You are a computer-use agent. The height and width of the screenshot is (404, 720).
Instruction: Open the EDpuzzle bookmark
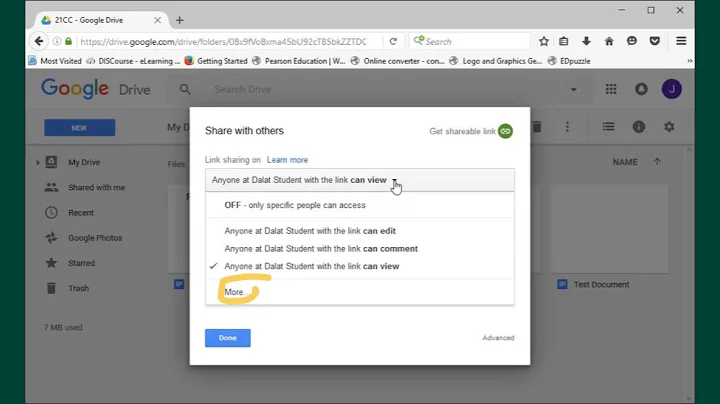pyautogui.click(x=569, y=61)
